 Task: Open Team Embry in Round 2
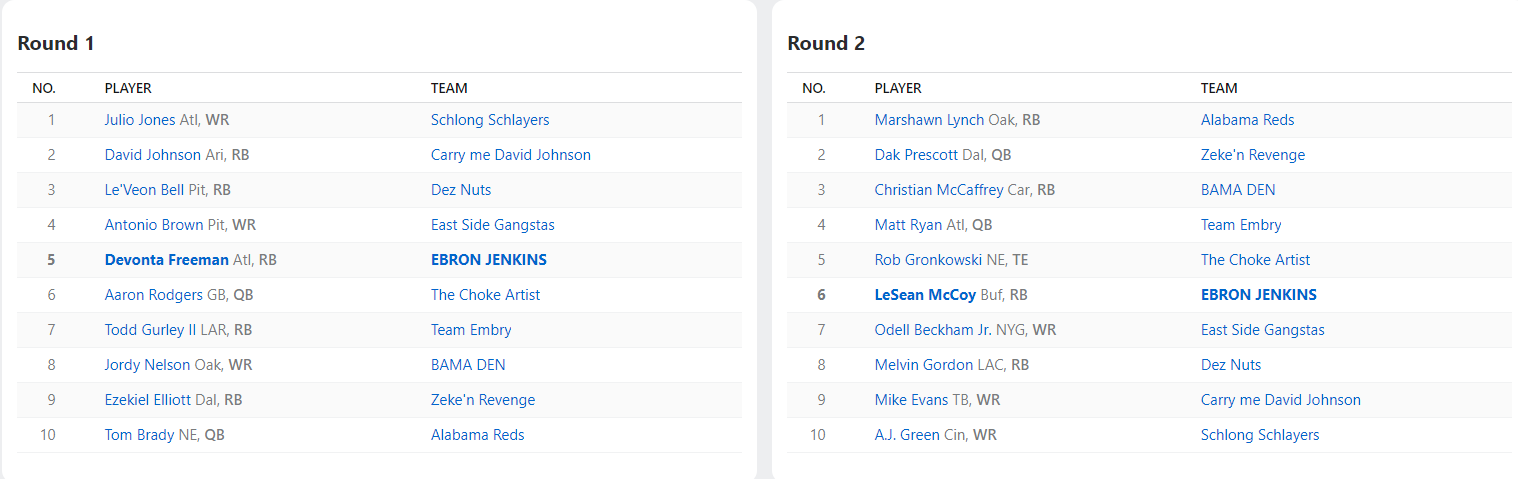click(x=1241, y=225)
